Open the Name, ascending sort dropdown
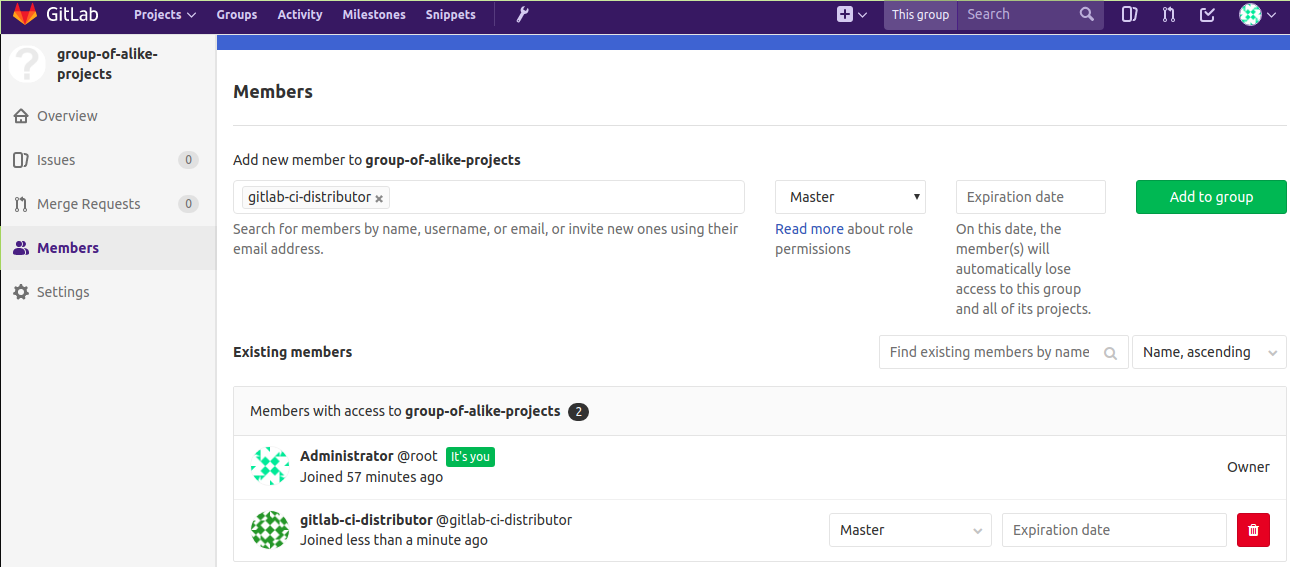Image resolution: width=1290 pixels, height=567 pixels. (x=1209, y=352)
